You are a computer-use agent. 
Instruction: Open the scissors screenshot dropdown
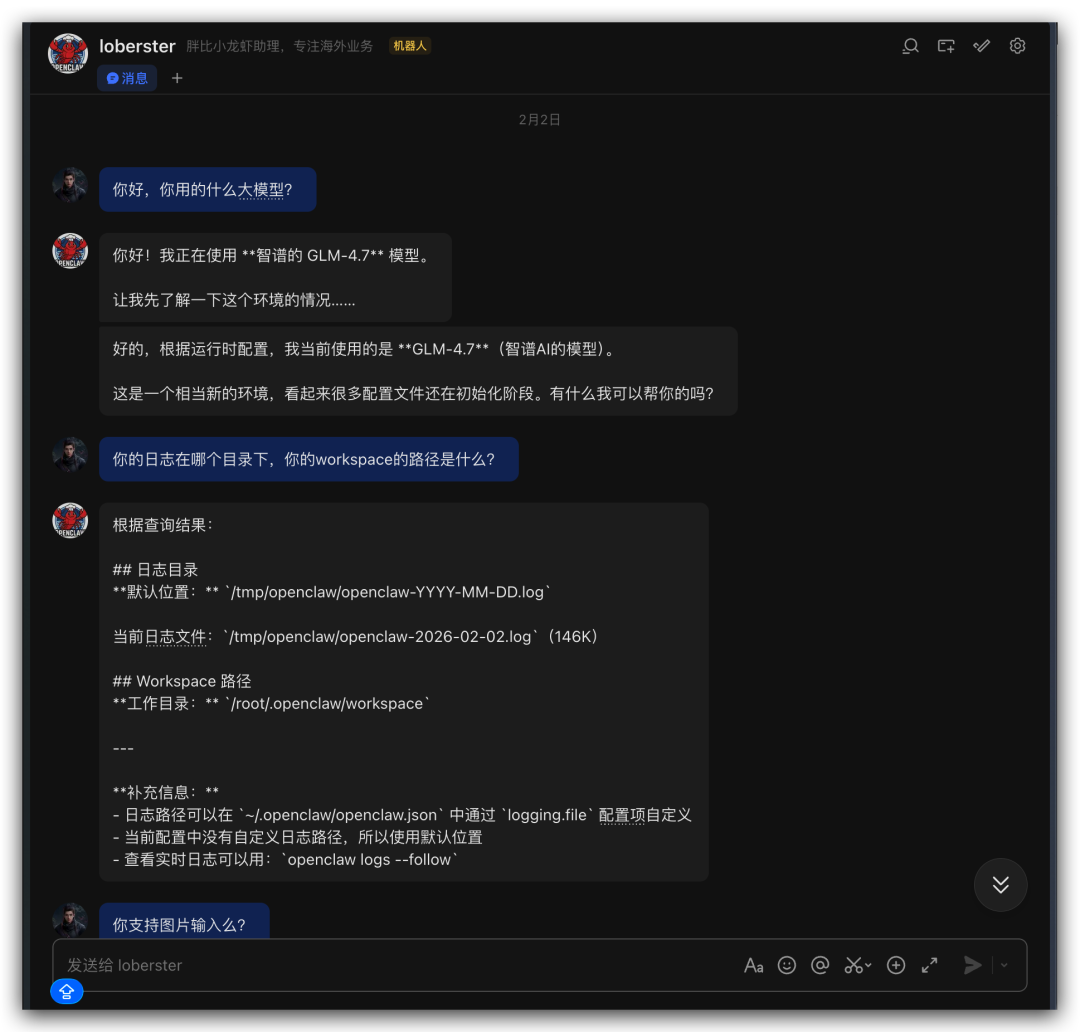[858, 965]
